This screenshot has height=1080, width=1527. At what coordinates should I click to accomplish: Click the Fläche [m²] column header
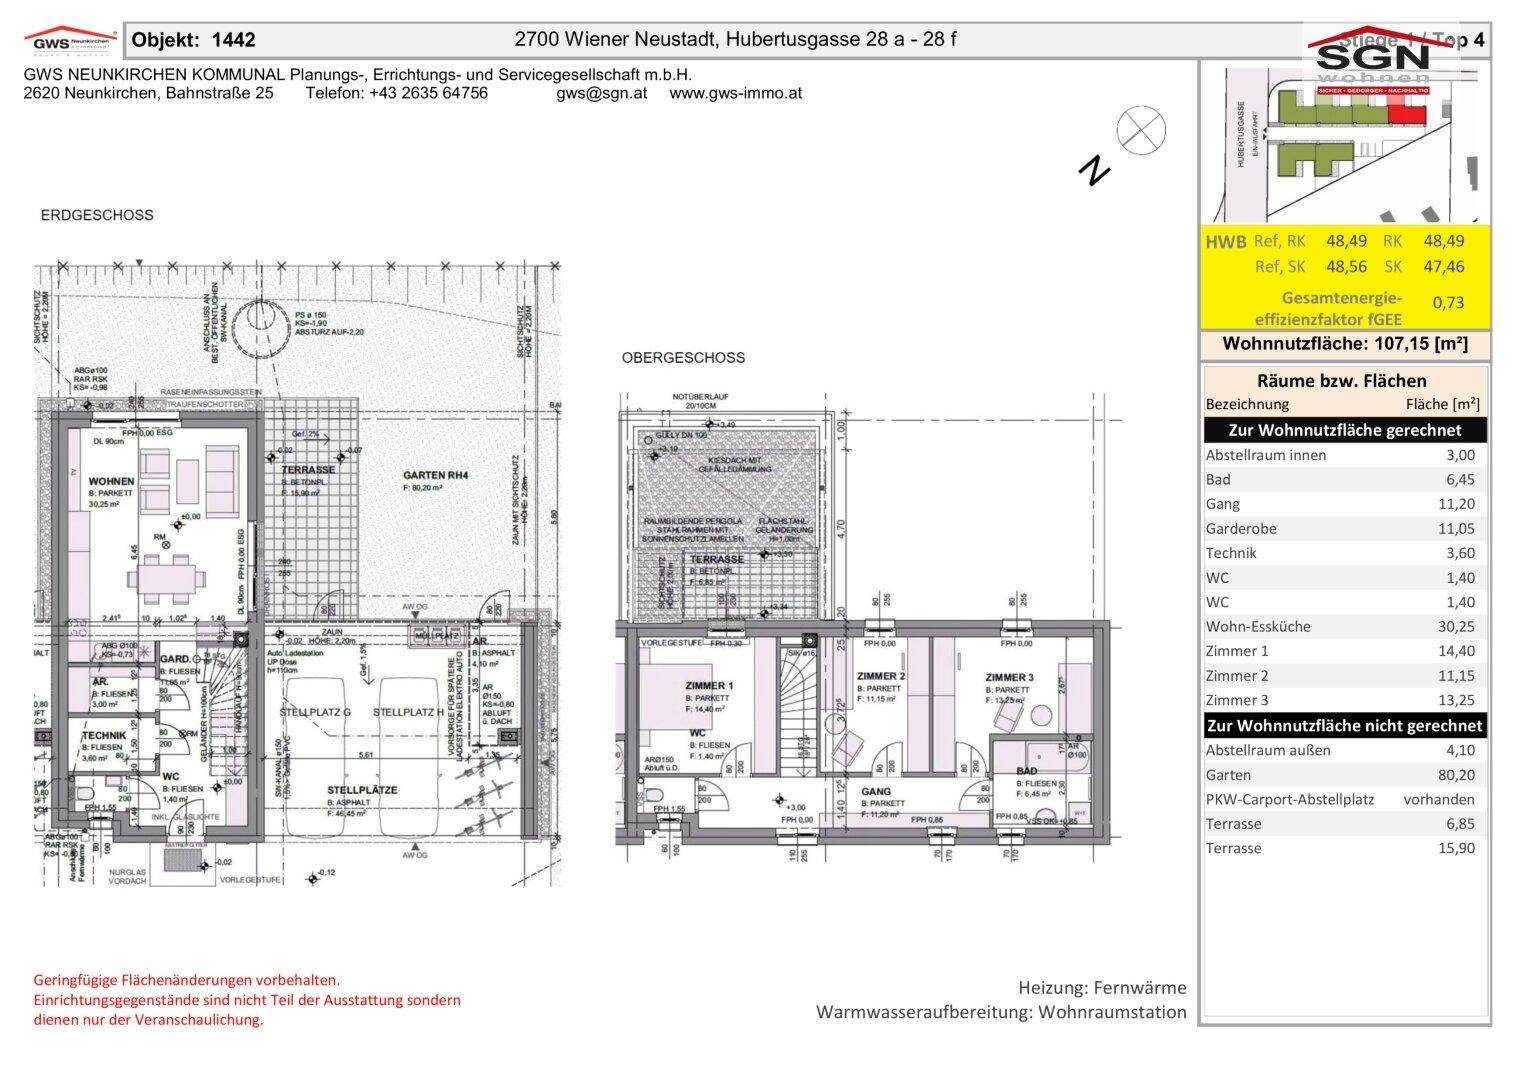click(x=1443, y=404)
